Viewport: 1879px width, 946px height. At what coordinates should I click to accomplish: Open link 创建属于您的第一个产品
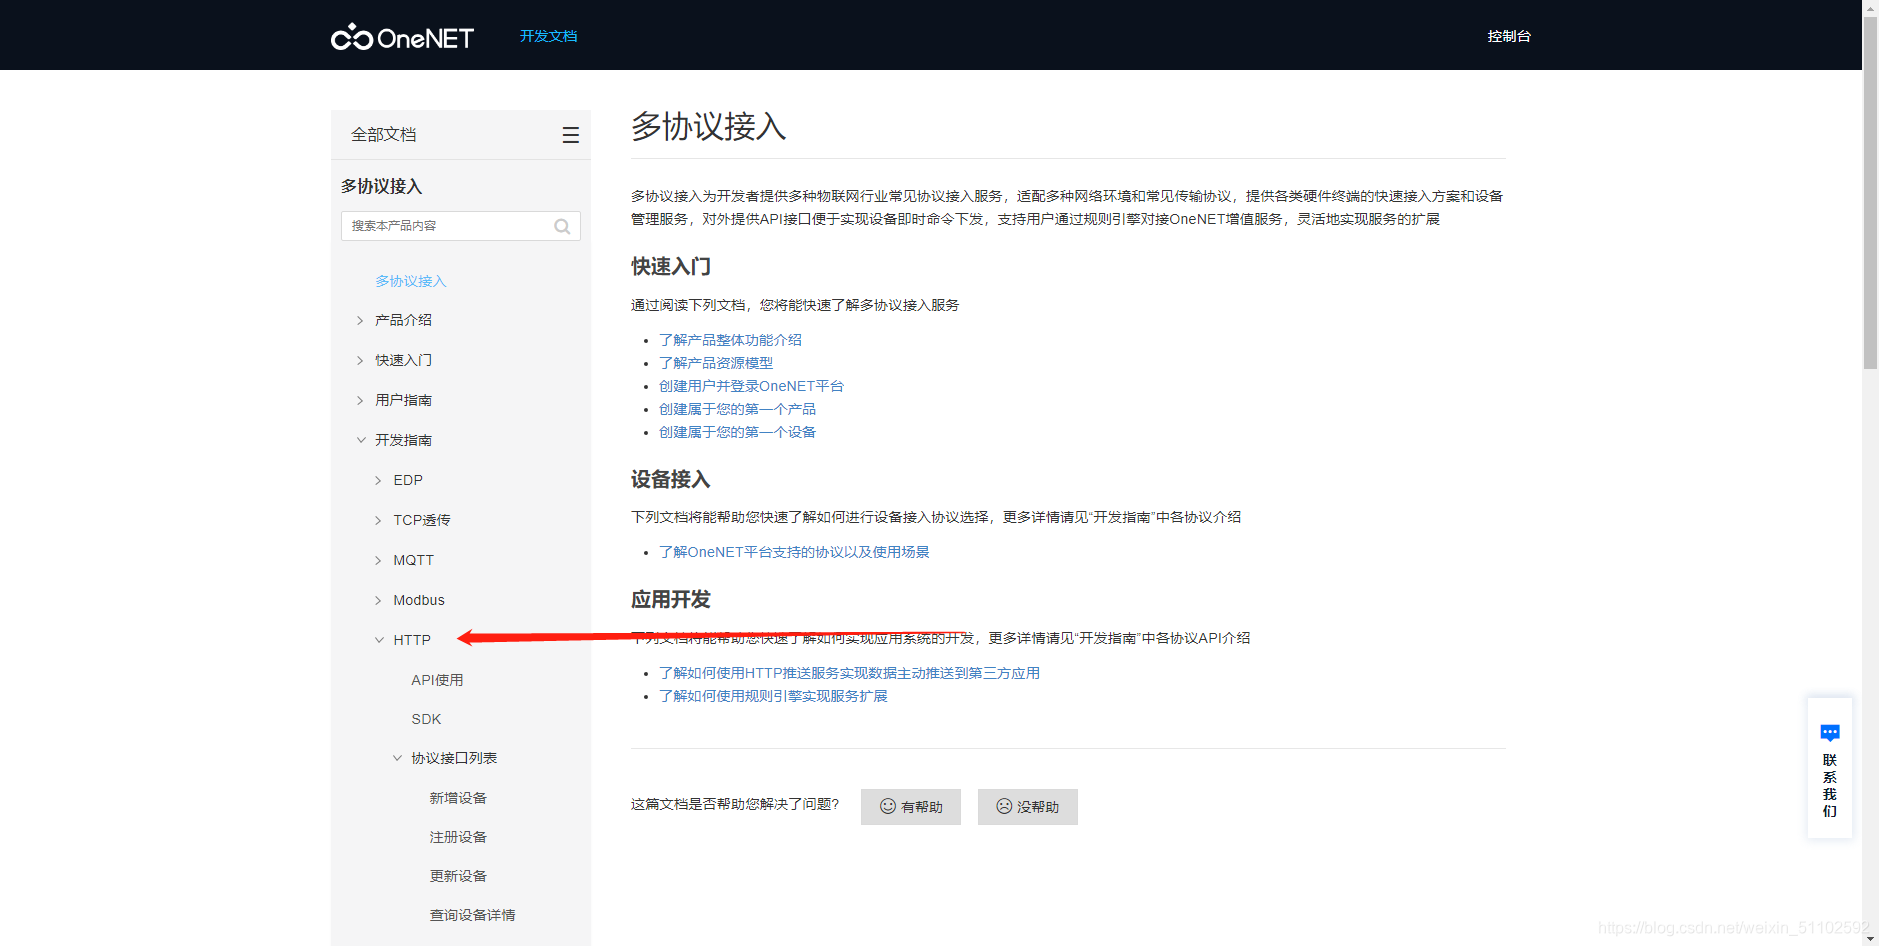(x=737, y=409)
